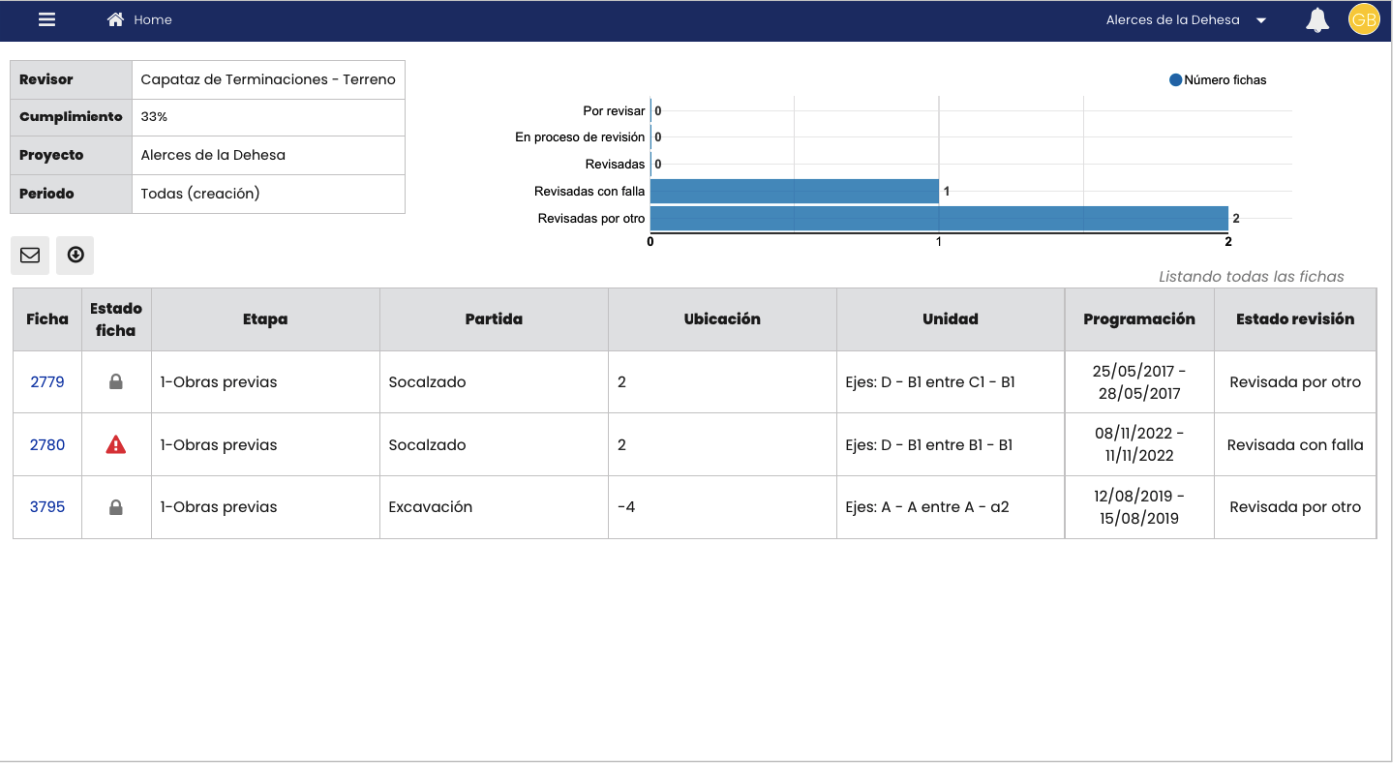Click the Estado revisión column header

coord(1295,319)
